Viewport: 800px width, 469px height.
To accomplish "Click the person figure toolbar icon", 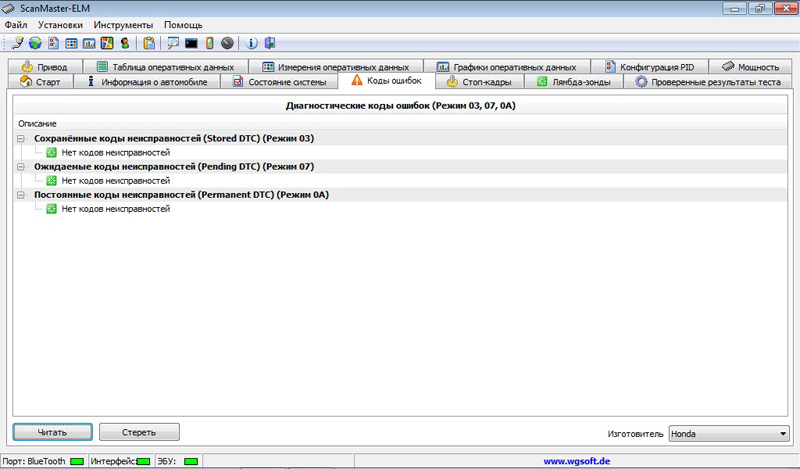I will tap(125, 43).
